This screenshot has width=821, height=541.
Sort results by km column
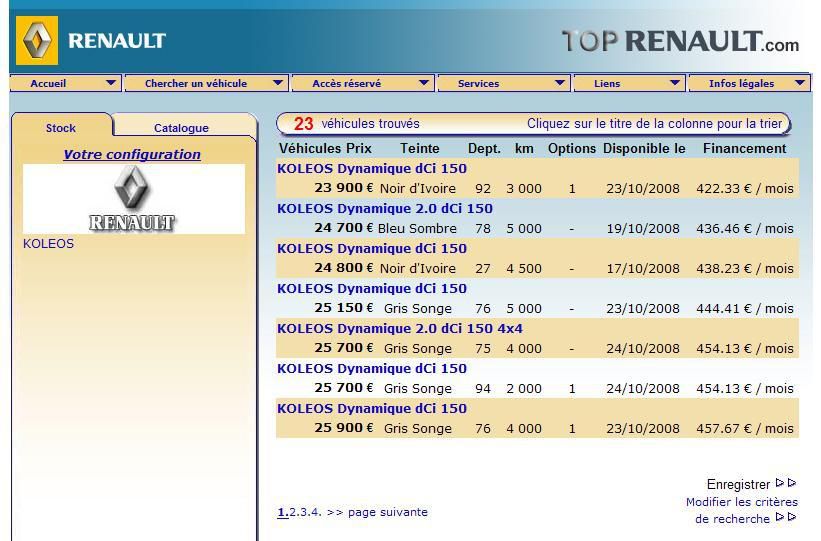click(x=524, y=148)
